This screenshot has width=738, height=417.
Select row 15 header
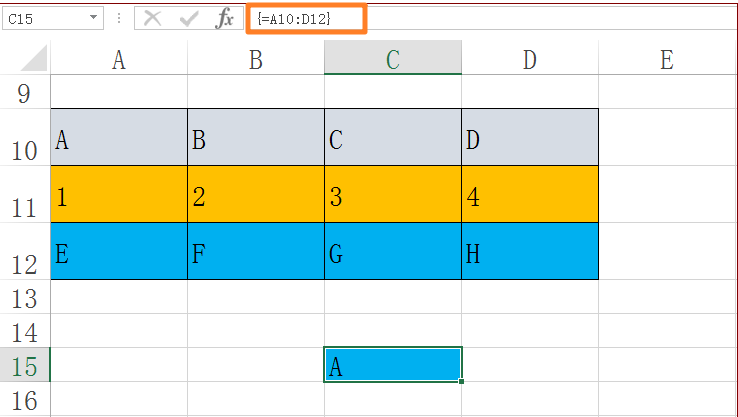click(x=25, y=365)
